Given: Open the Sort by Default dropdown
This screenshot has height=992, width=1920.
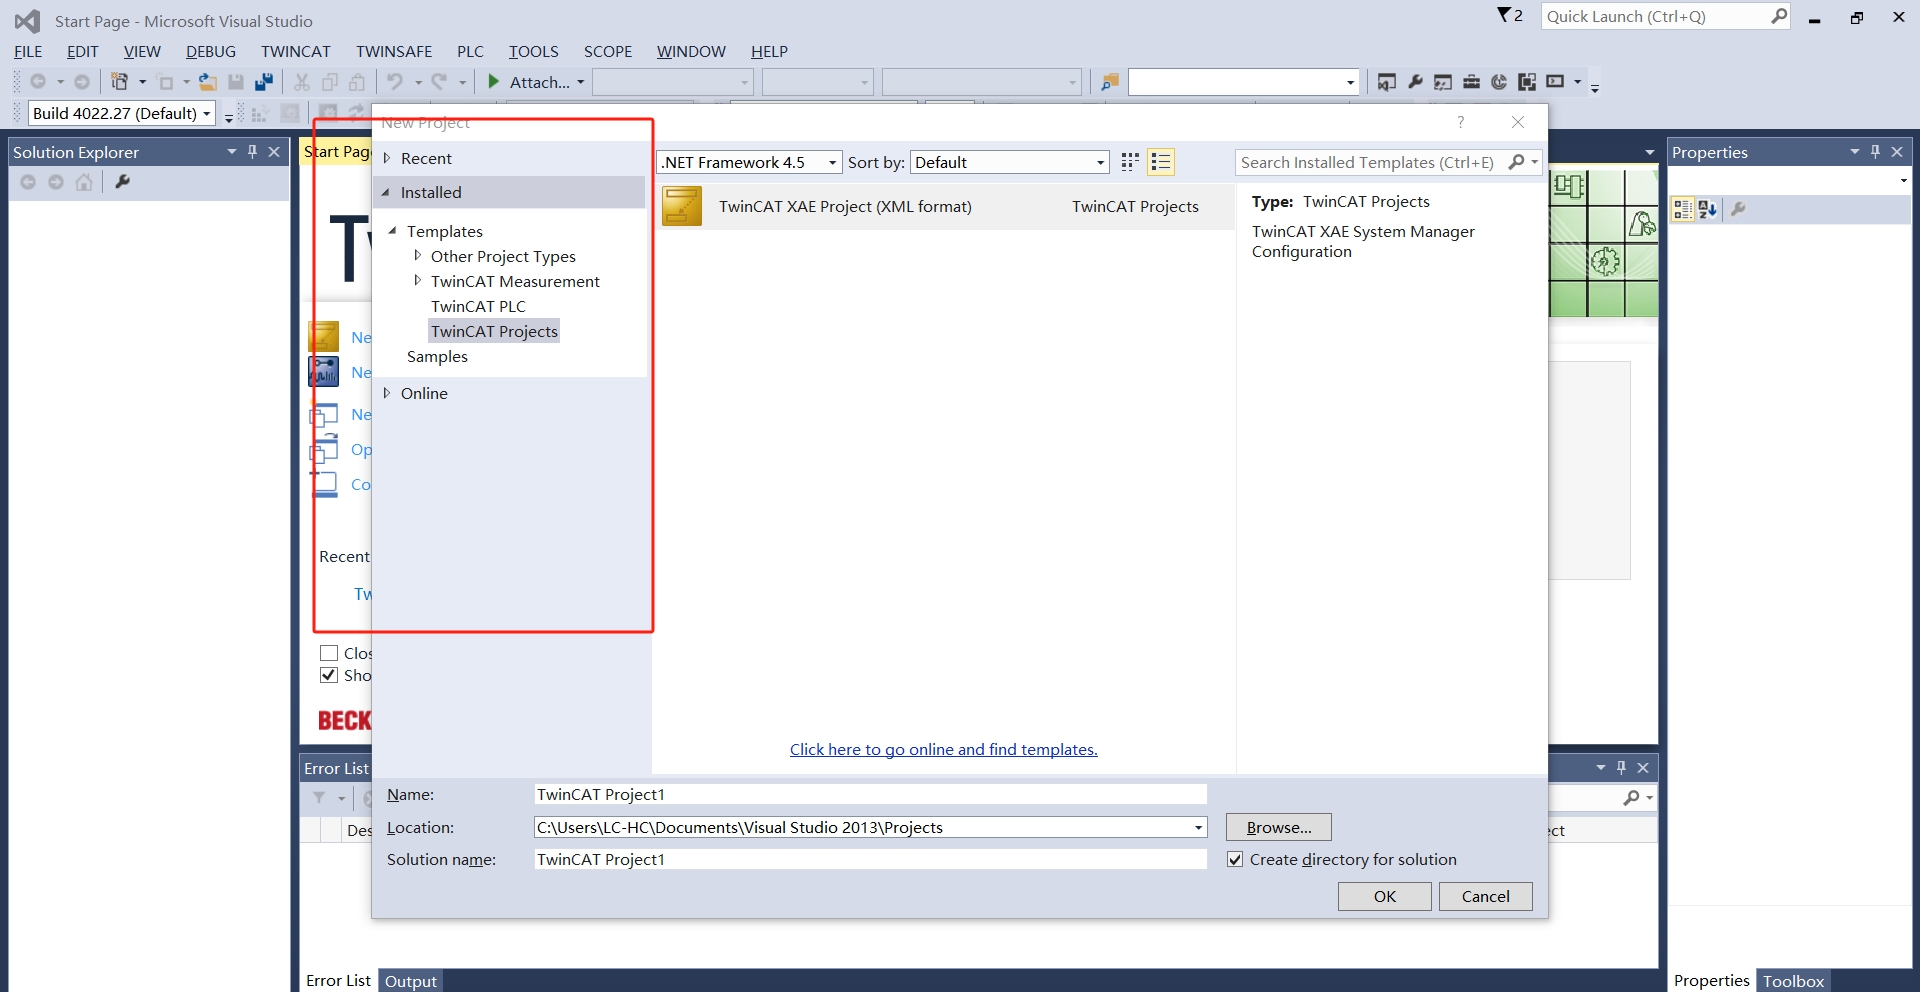Looking at the screenshot, I should pyautogui.click(x=1100, y=162).
